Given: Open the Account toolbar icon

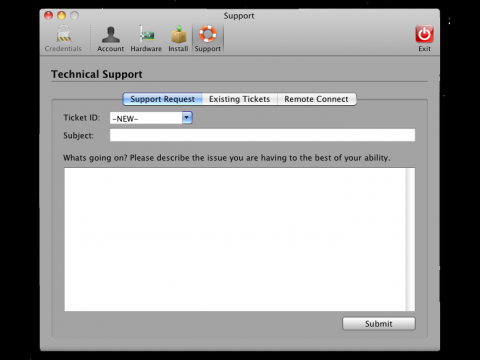Looking at the screenshot, I should click(111, 34).
